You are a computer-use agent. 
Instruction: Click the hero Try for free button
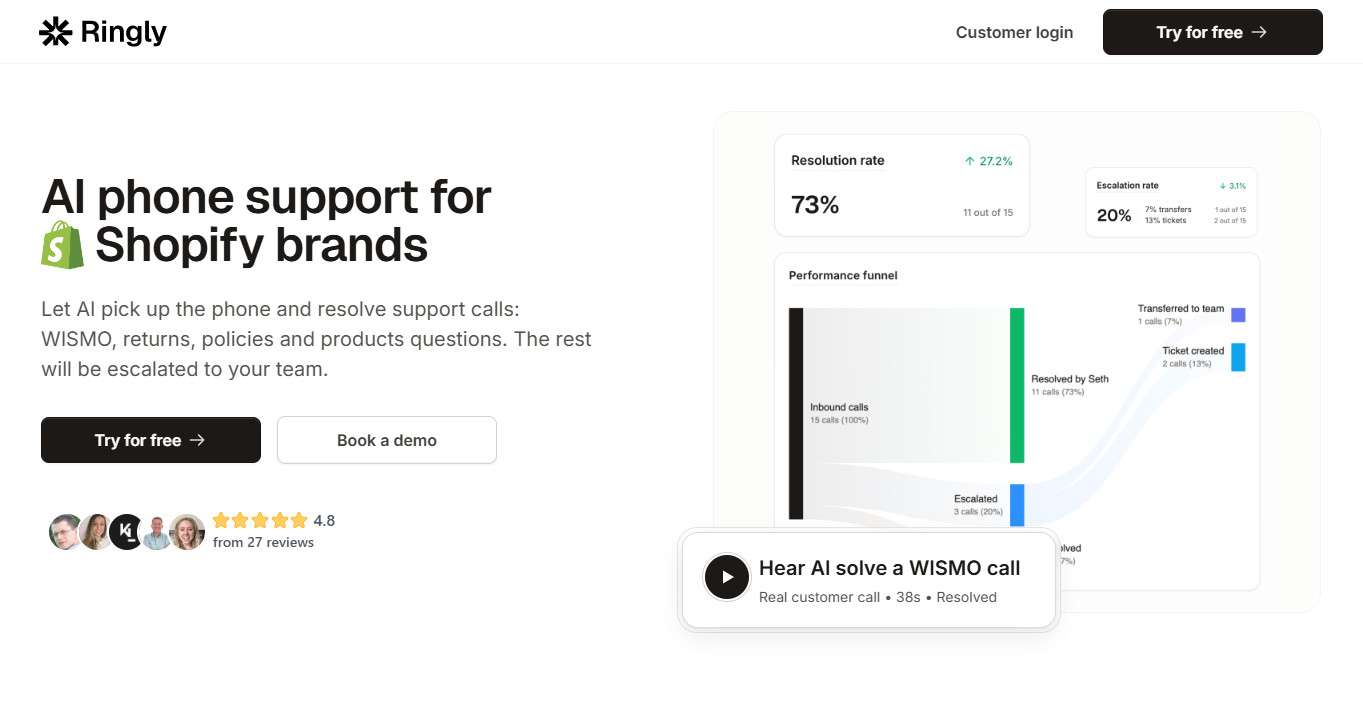click(150, 439)
